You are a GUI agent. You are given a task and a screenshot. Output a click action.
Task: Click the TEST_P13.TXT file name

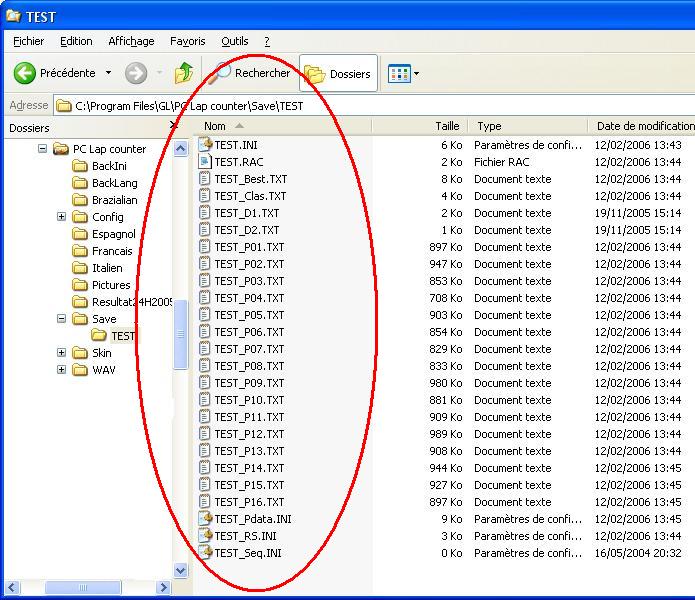tap(249, 451)
